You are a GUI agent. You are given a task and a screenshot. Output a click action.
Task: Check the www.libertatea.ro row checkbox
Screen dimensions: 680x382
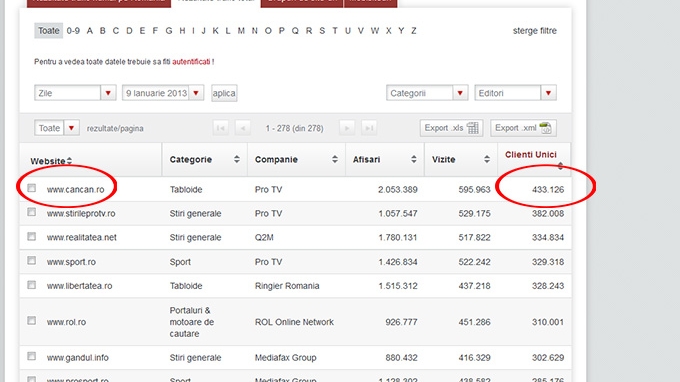(x=31, y=285)
